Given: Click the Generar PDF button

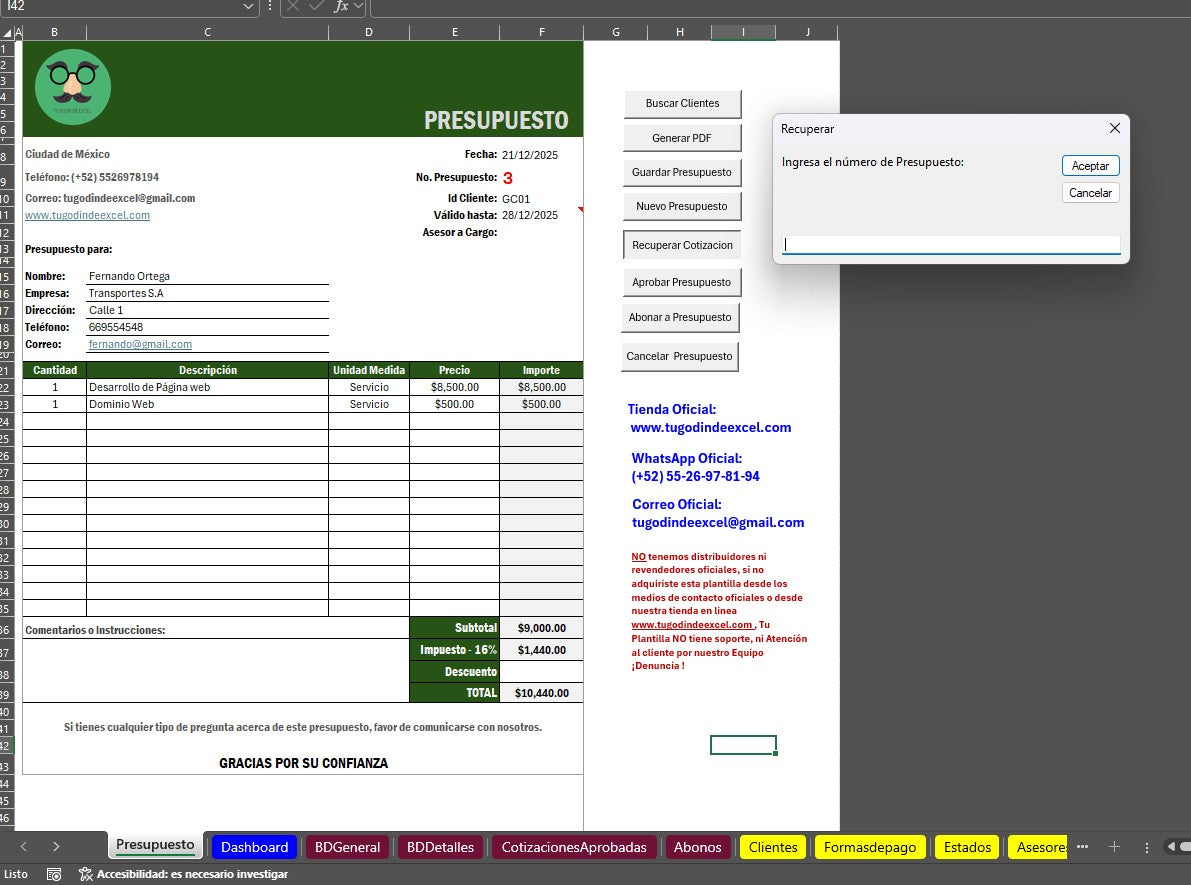Looking at the screenshot, I should 682,137.
